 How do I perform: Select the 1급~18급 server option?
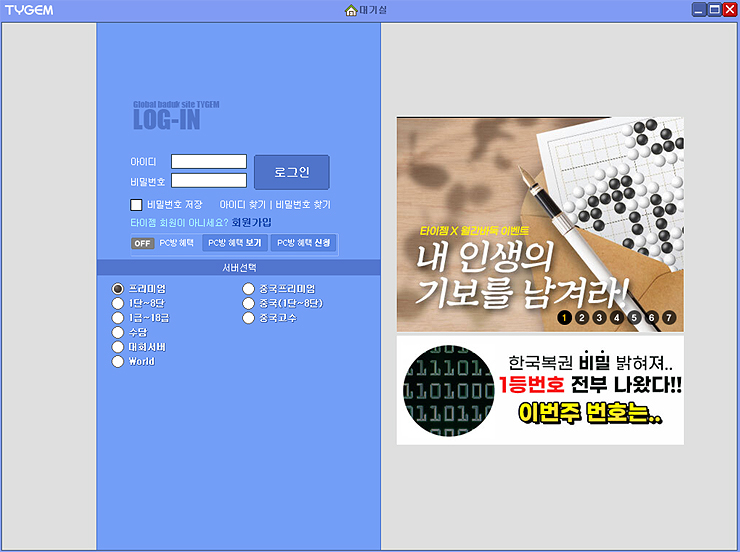click(118, 318)
